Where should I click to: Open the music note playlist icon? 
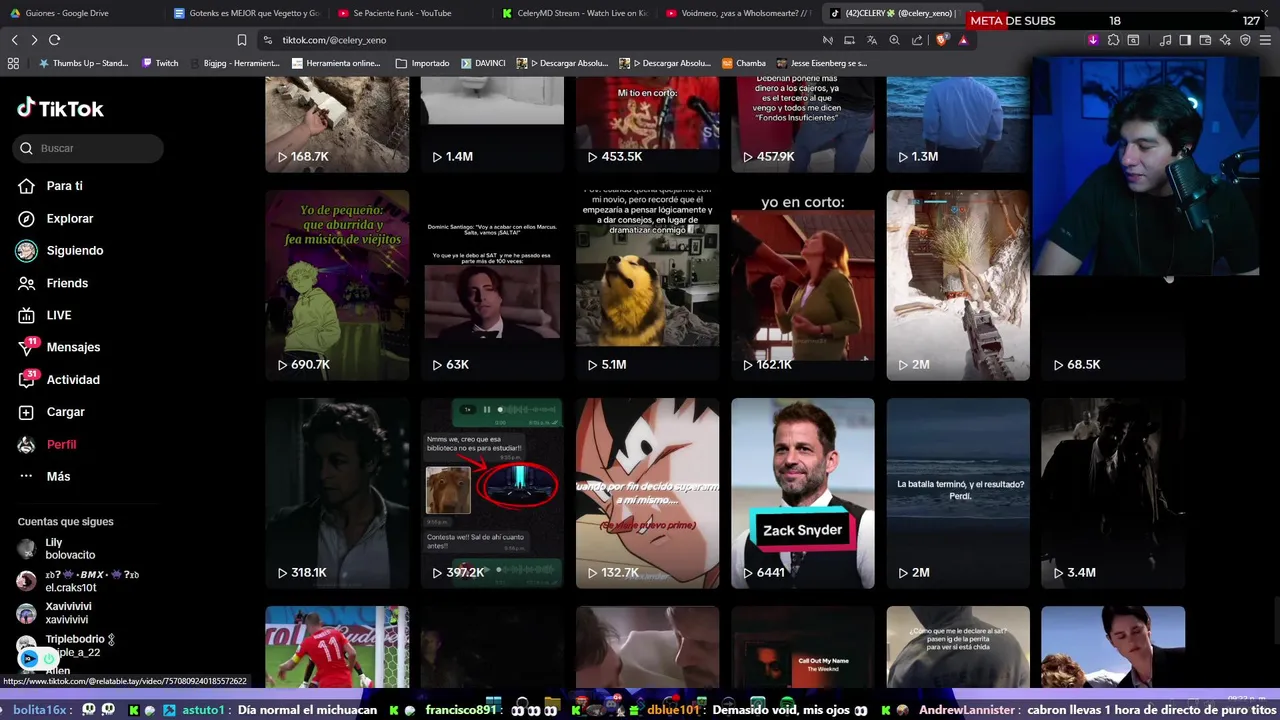coord(1165,40)
